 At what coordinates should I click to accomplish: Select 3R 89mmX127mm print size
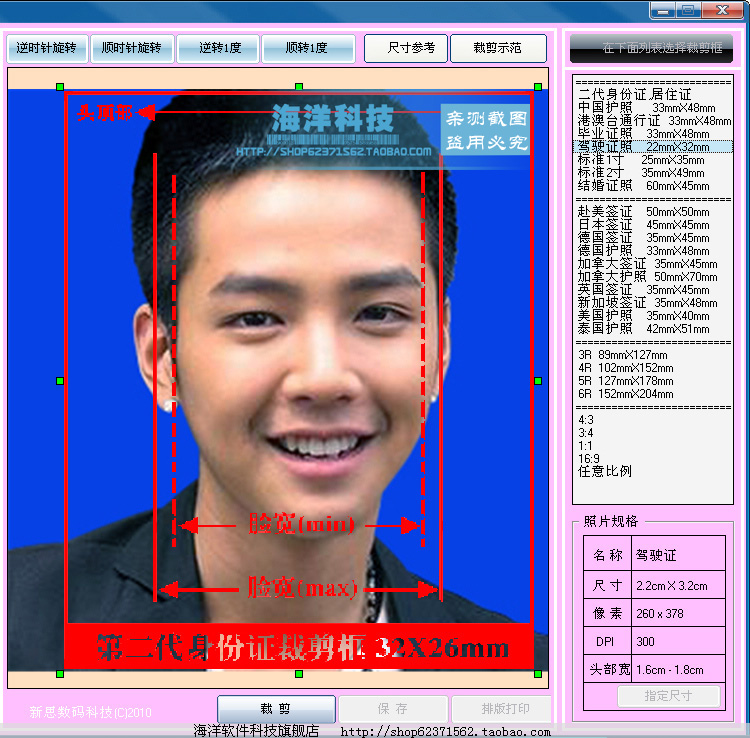point(652,355)
